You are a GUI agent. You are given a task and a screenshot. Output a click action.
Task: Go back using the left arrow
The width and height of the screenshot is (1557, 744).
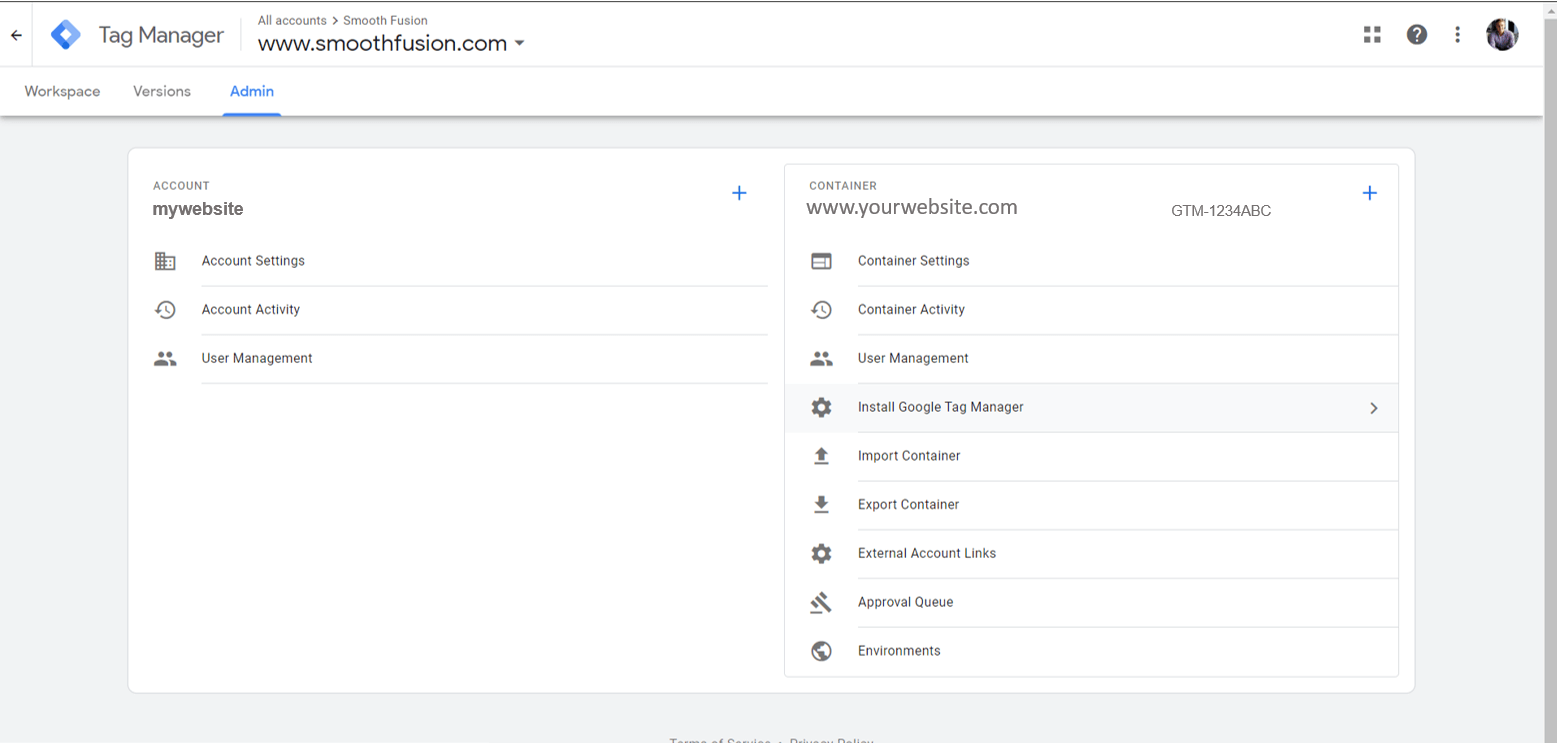[16, 35]
